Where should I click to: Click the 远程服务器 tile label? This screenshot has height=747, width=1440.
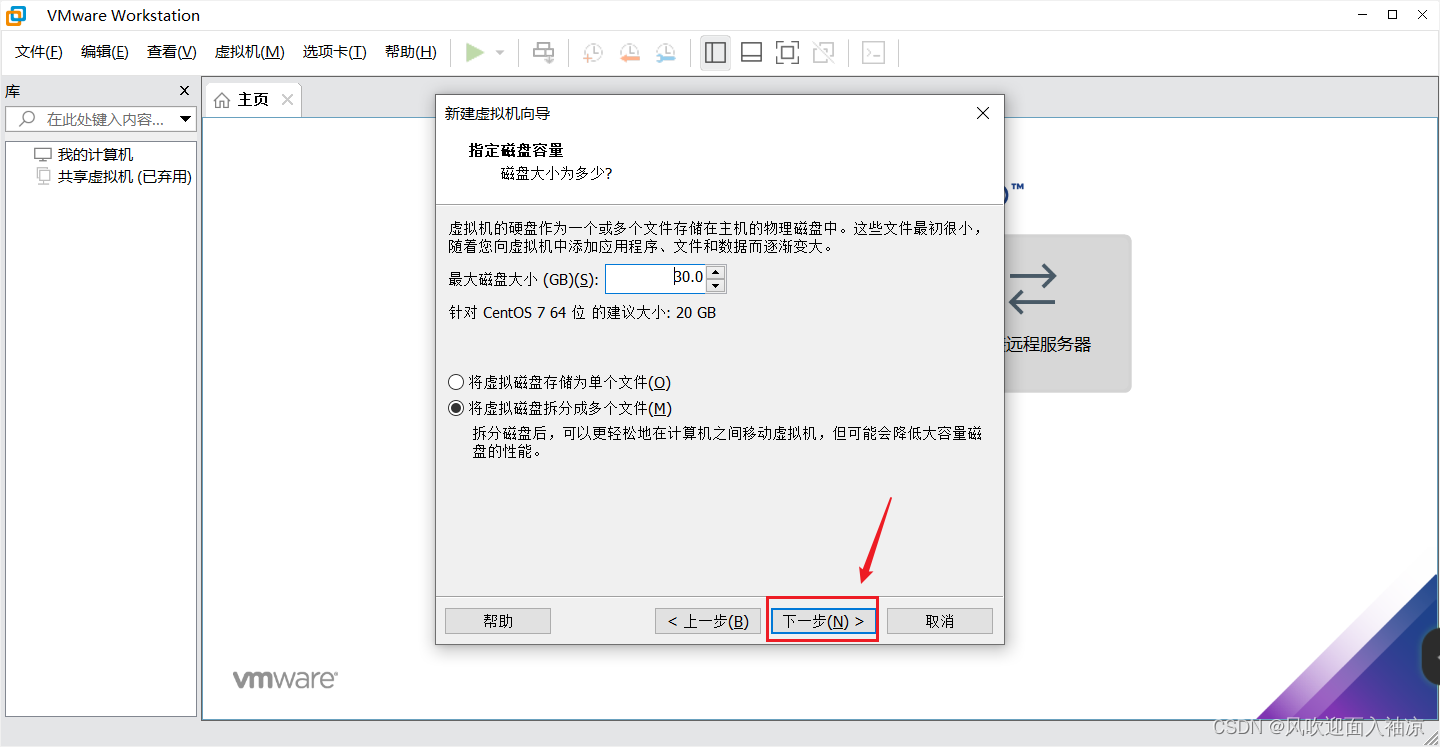tap(1048, 344)
